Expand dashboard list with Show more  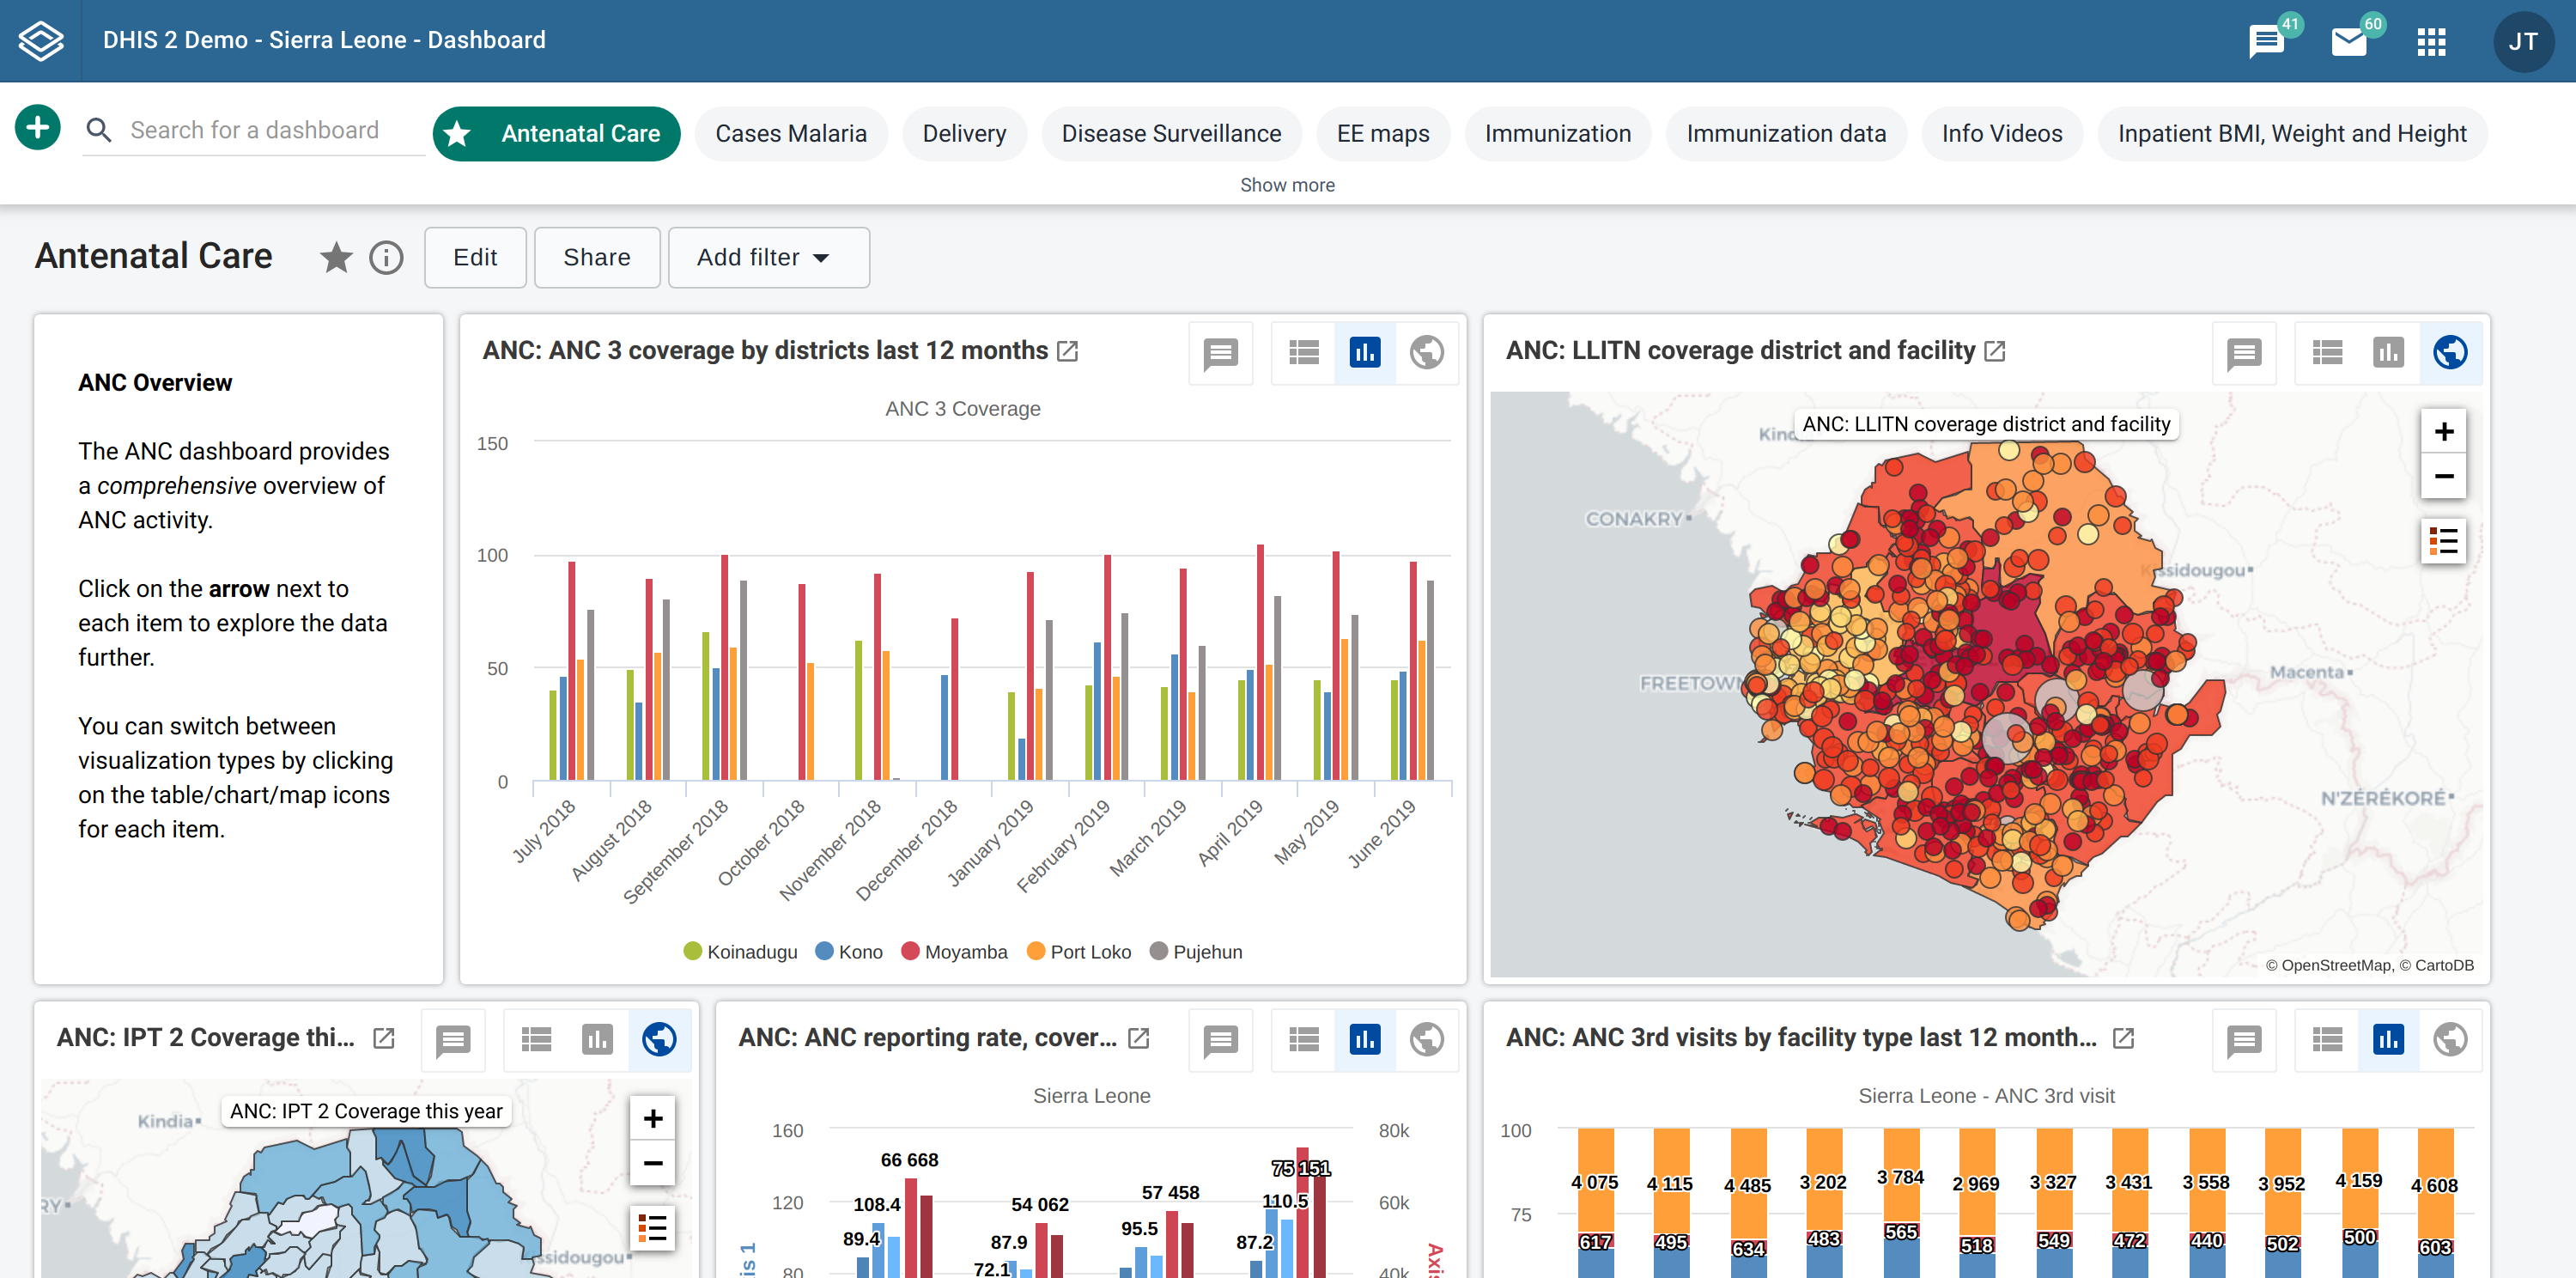(x=1287, y=185)
